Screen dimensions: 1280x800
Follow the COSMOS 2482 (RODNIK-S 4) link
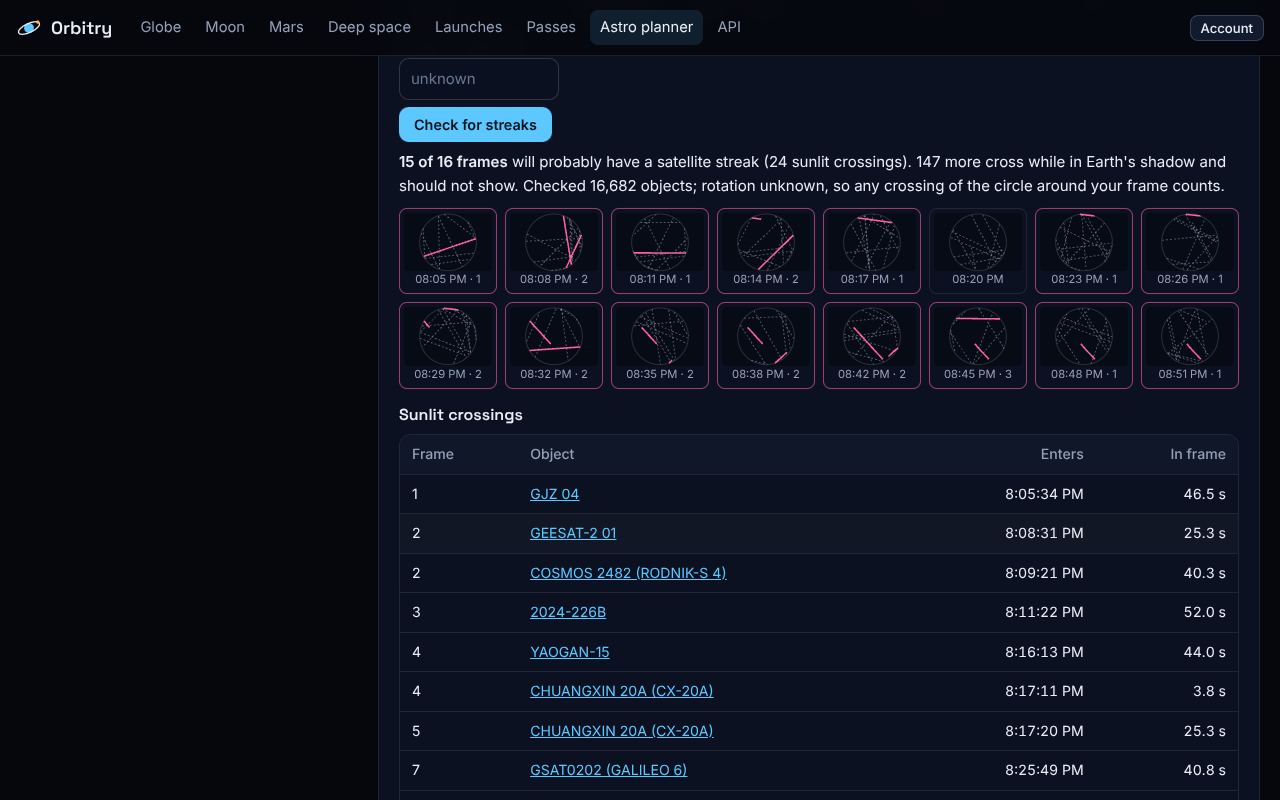[628, 573]
